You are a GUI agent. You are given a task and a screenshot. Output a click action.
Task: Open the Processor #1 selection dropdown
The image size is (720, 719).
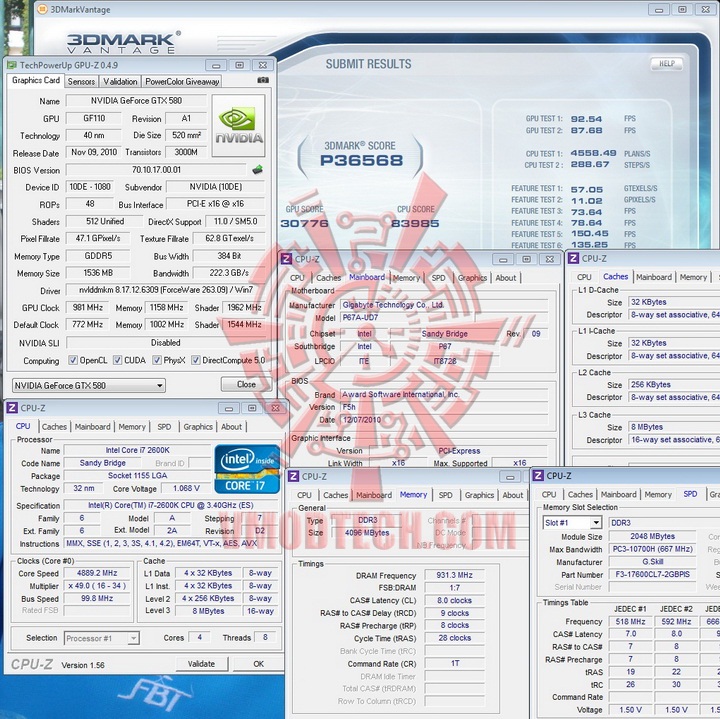(x=101, y=638)
